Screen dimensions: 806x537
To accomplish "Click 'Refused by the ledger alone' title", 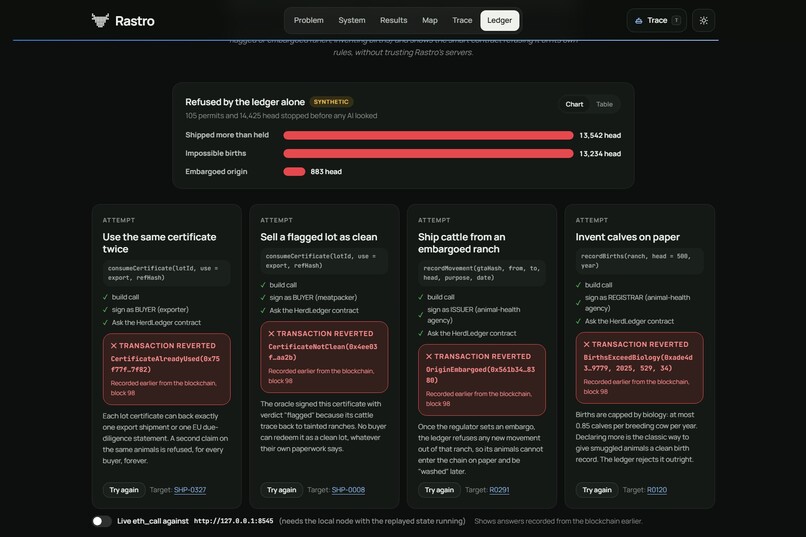I will coord(245,102).
